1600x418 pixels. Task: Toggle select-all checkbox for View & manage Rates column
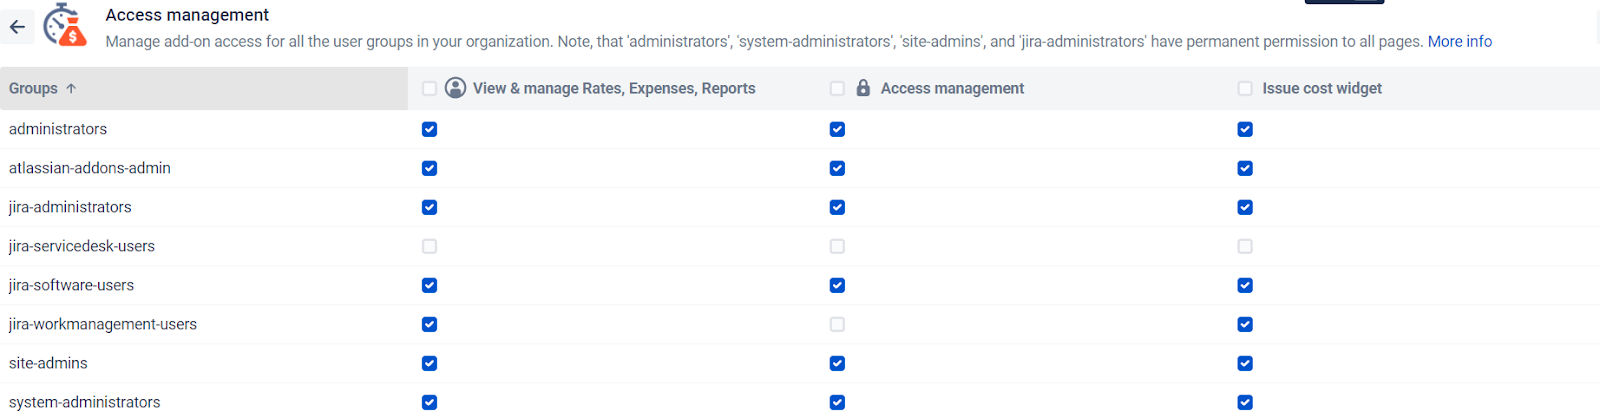(430, 89)
